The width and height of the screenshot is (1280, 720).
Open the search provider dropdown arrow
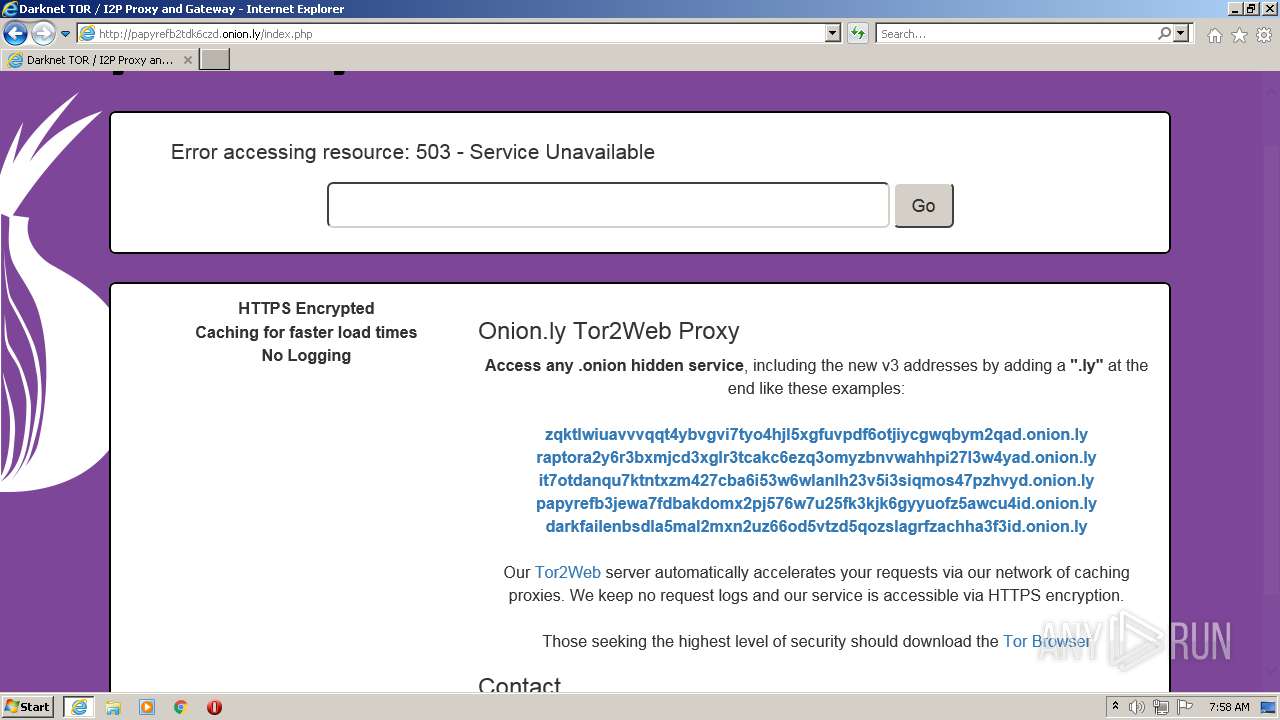click(1181, 33)
